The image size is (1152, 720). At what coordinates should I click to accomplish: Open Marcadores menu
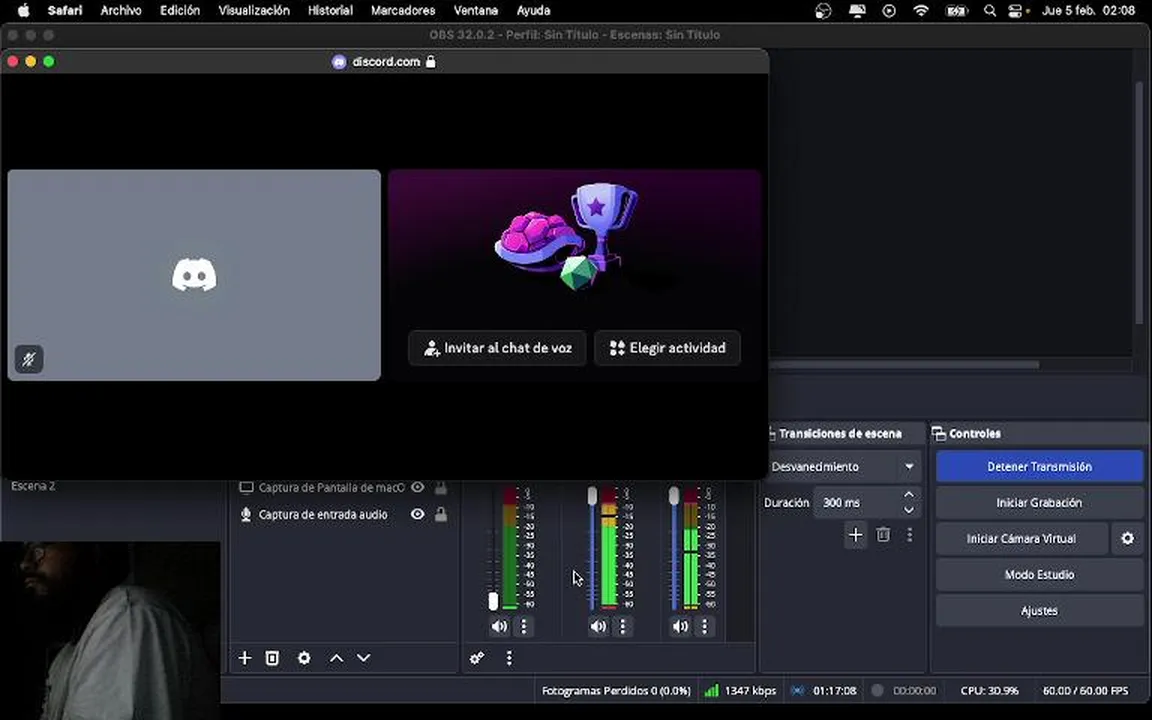coord(403,11)
